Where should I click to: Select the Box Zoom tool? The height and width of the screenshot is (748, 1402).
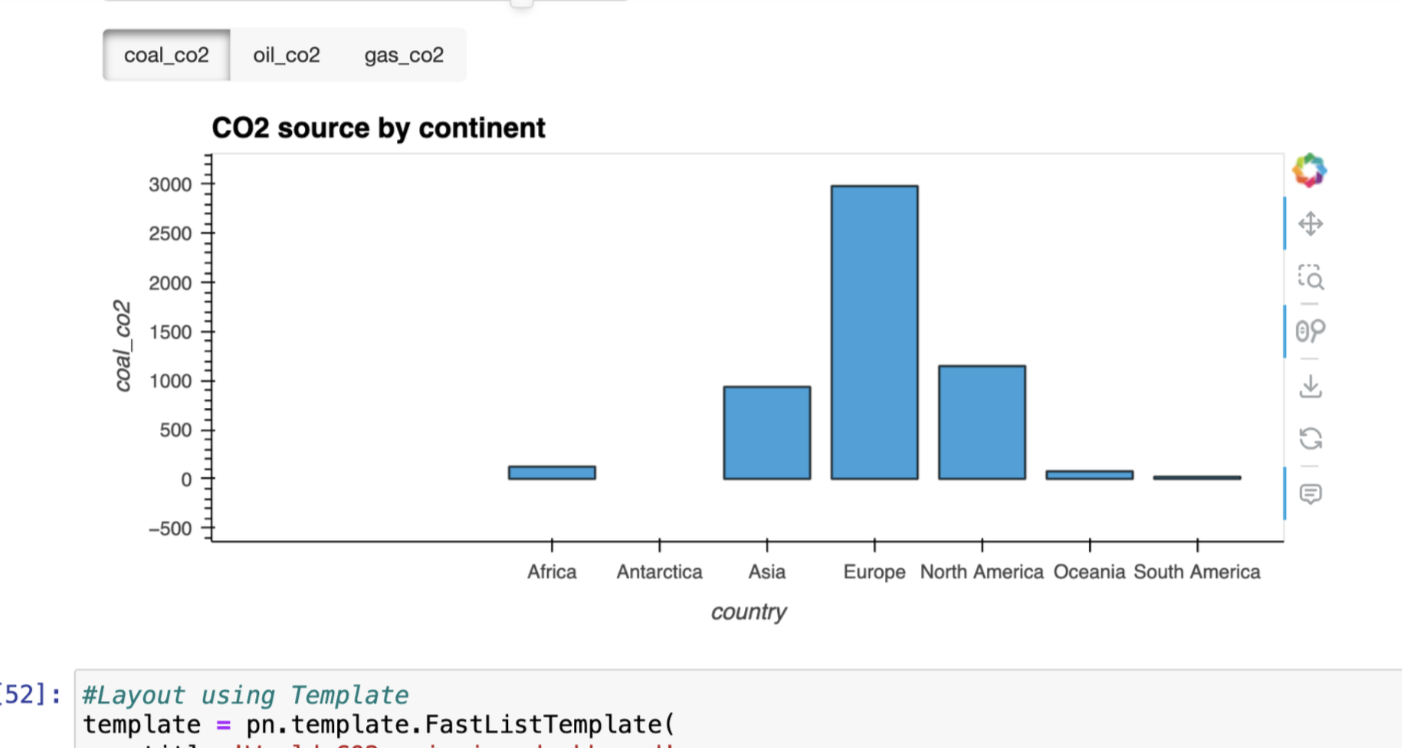click(x=1310, y=277)
